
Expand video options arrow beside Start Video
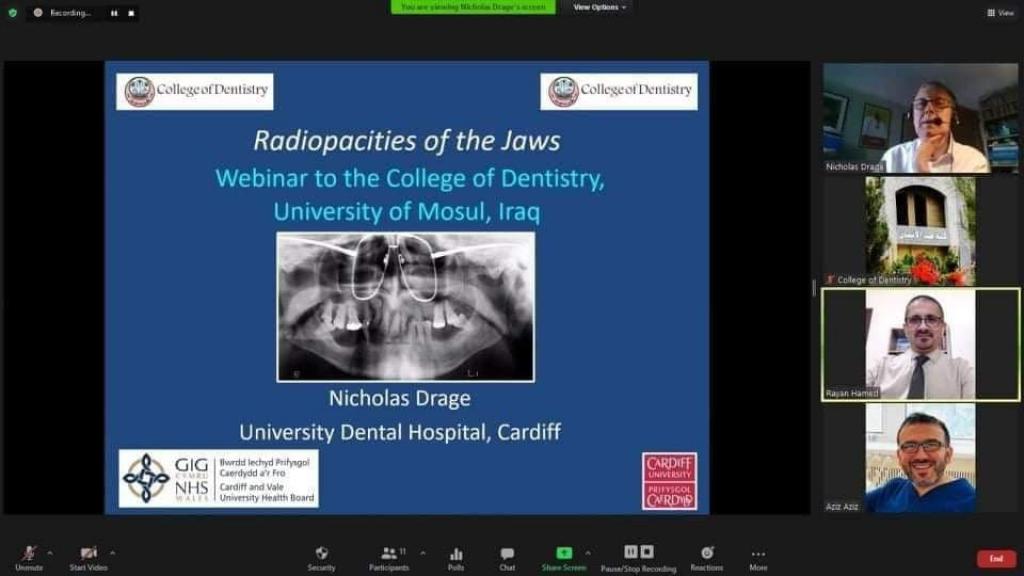click(x=112, y=552)
